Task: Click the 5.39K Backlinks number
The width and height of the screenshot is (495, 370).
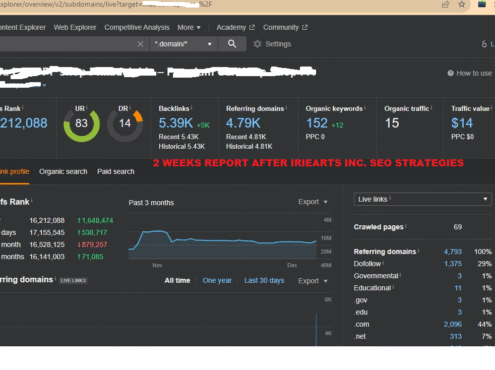Action: click(176, 123)
